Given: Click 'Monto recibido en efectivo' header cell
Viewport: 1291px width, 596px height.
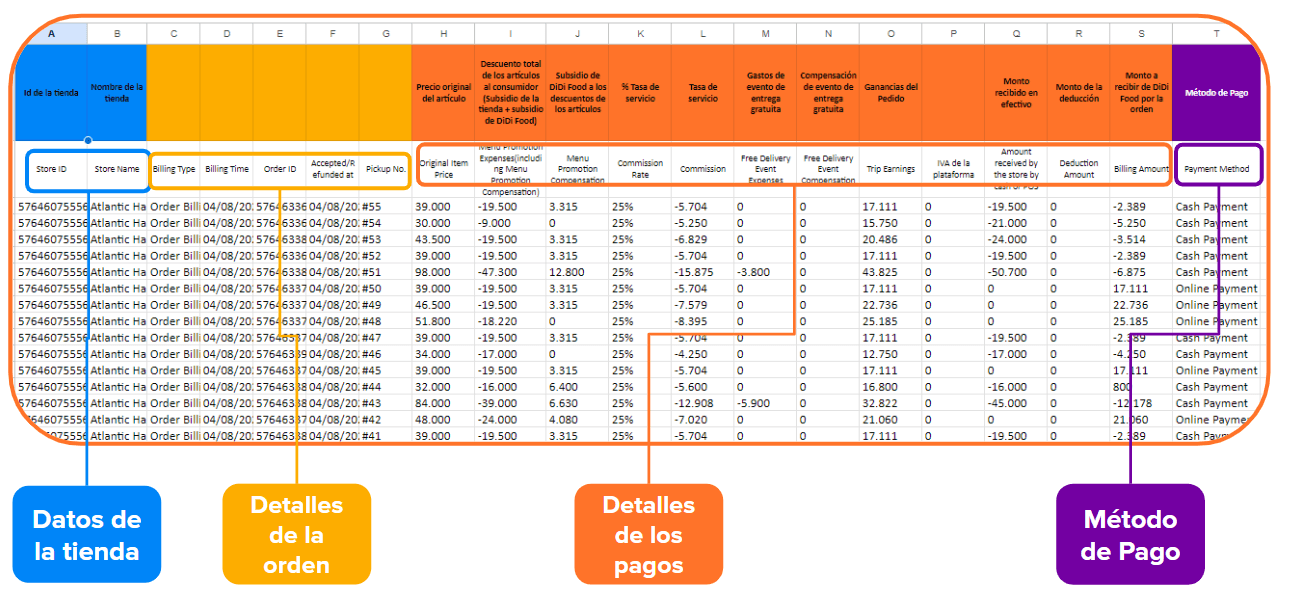Looking at the screenshot, I should point(1016,92).
